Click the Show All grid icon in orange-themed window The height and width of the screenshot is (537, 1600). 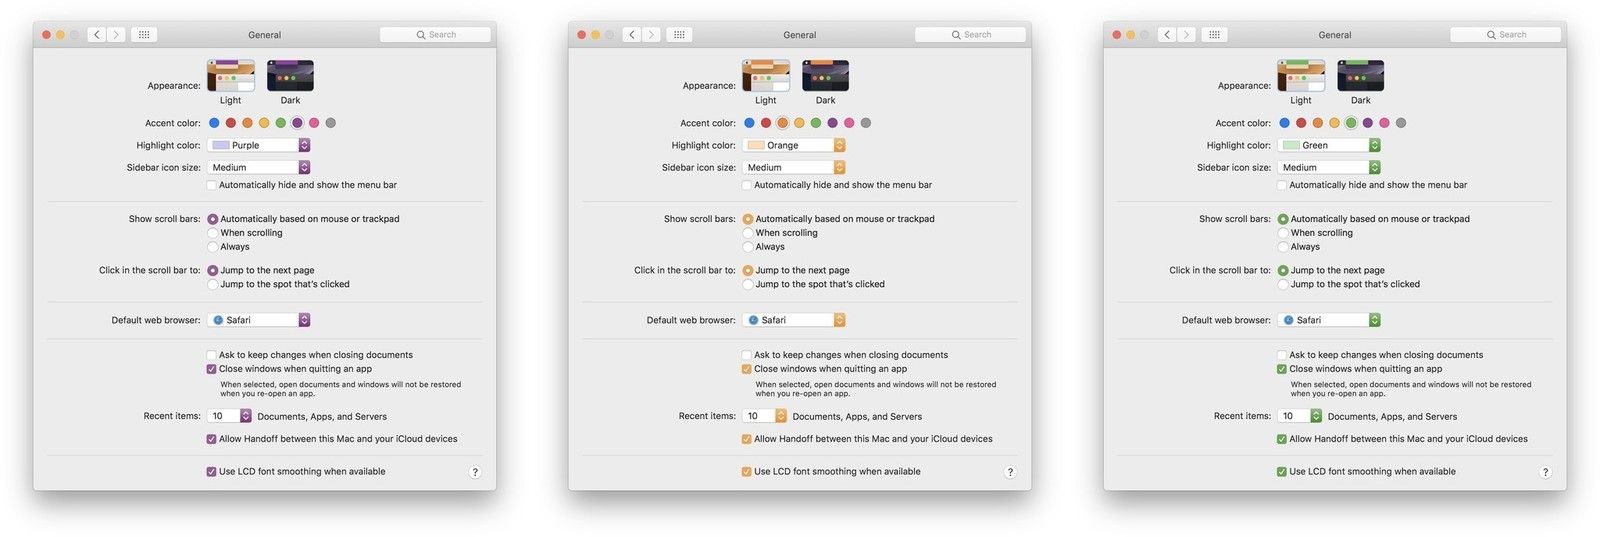679,35
